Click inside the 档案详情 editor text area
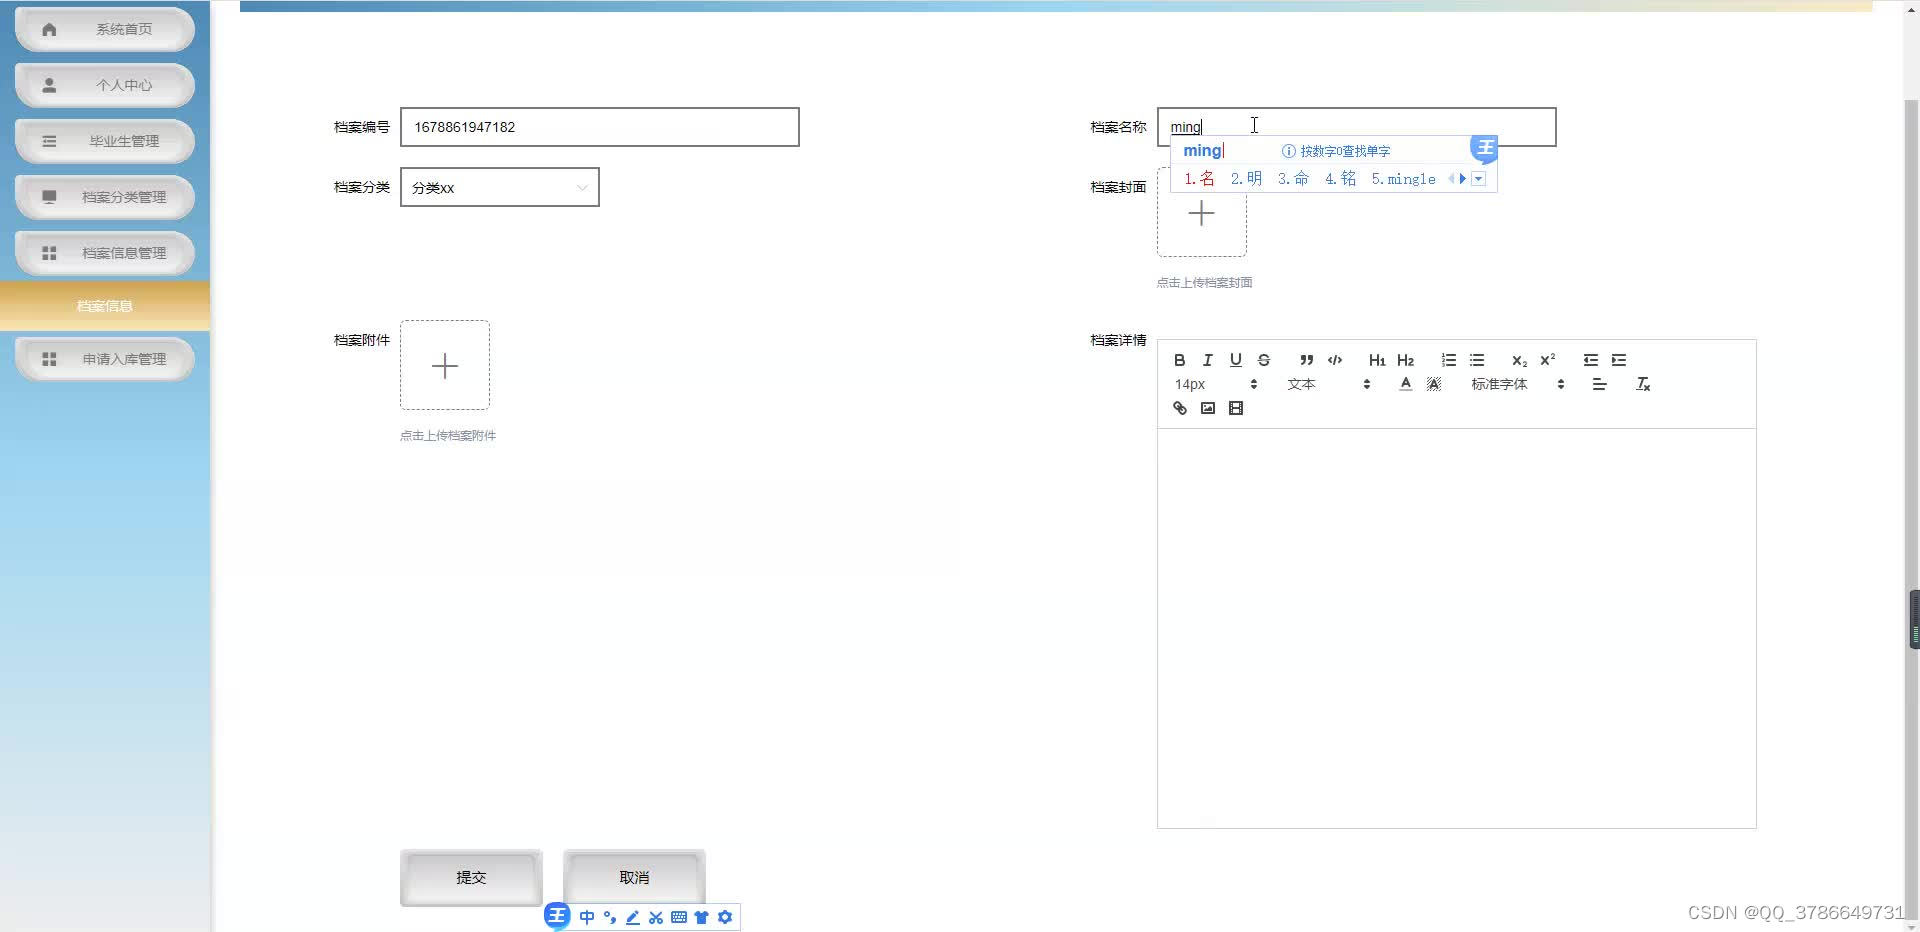 coord(1457,628)
